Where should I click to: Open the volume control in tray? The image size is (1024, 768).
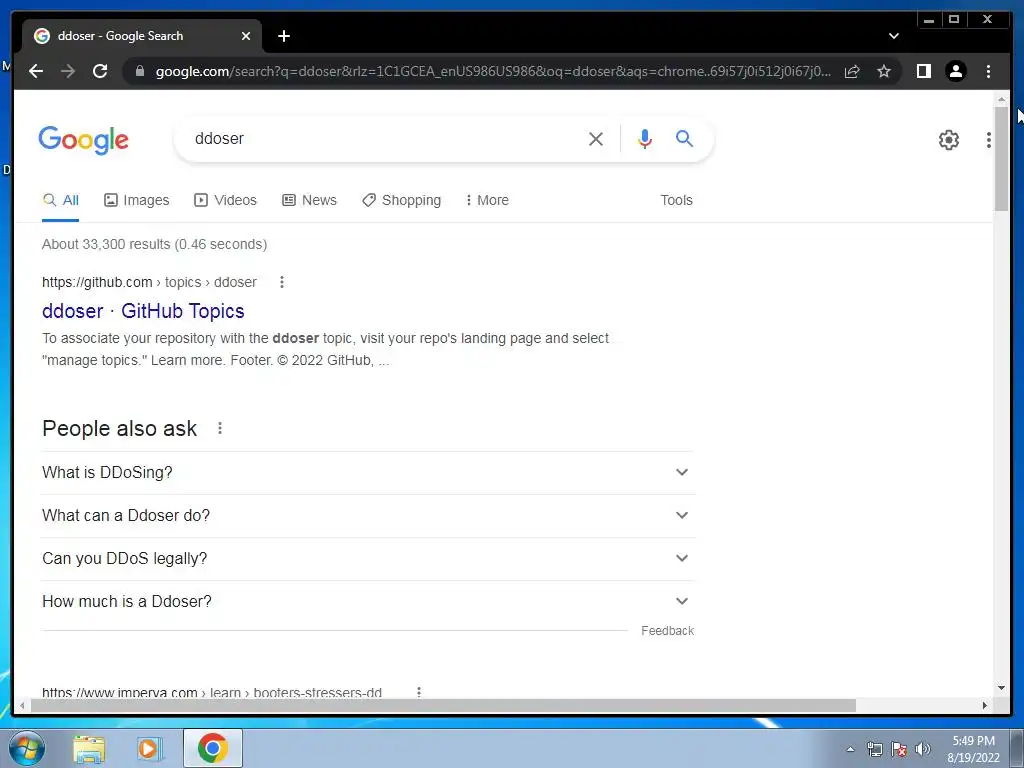pos(923,749)
